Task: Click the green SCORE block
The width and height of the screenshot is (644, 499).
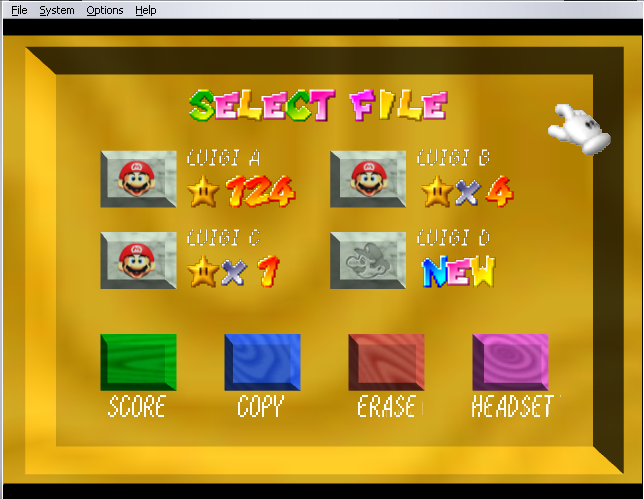Action: click(138, 362)
